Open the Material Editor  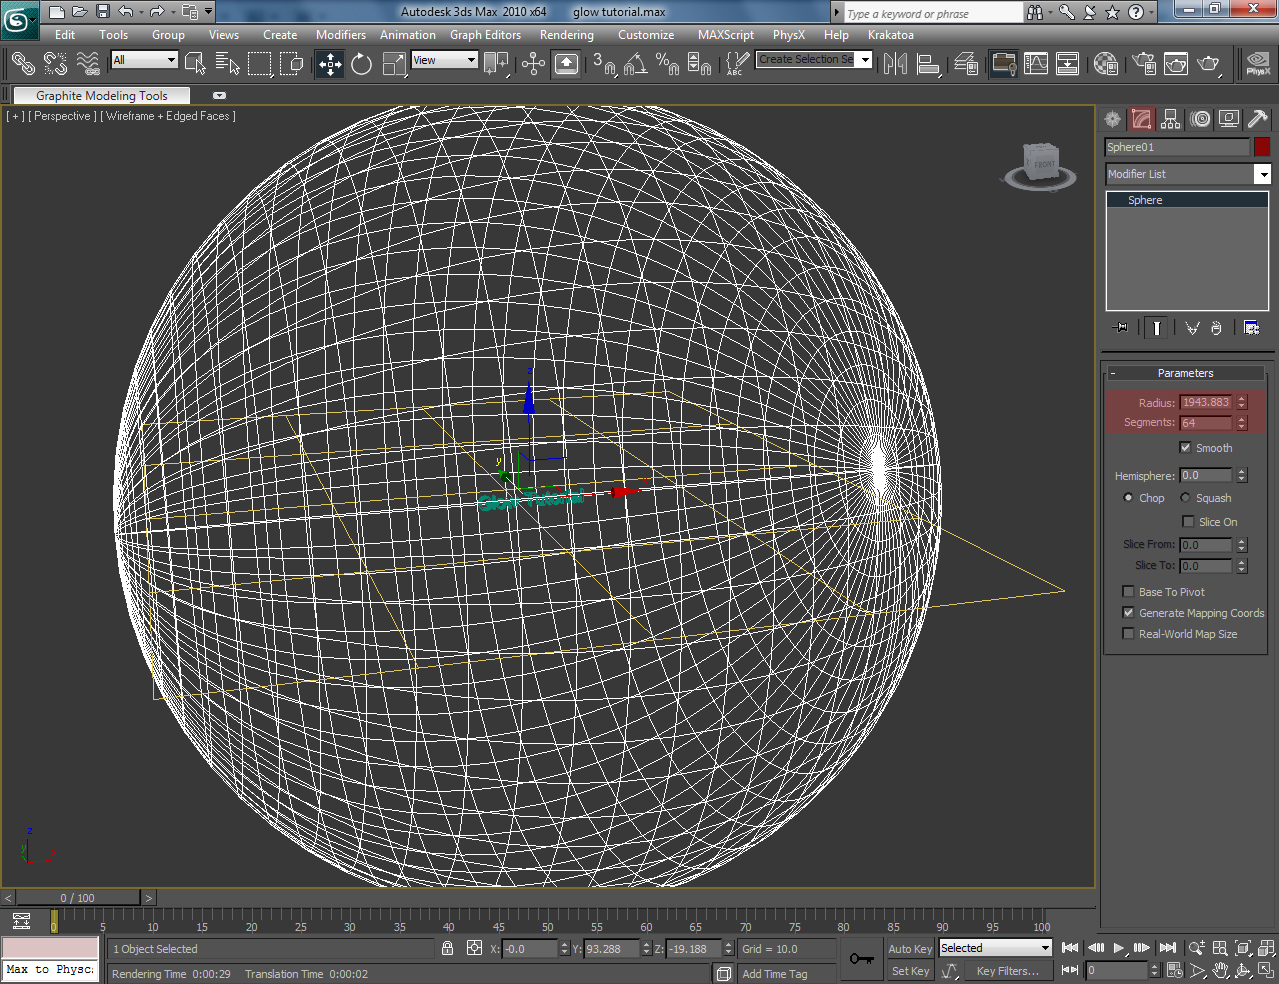(1105, 64)
